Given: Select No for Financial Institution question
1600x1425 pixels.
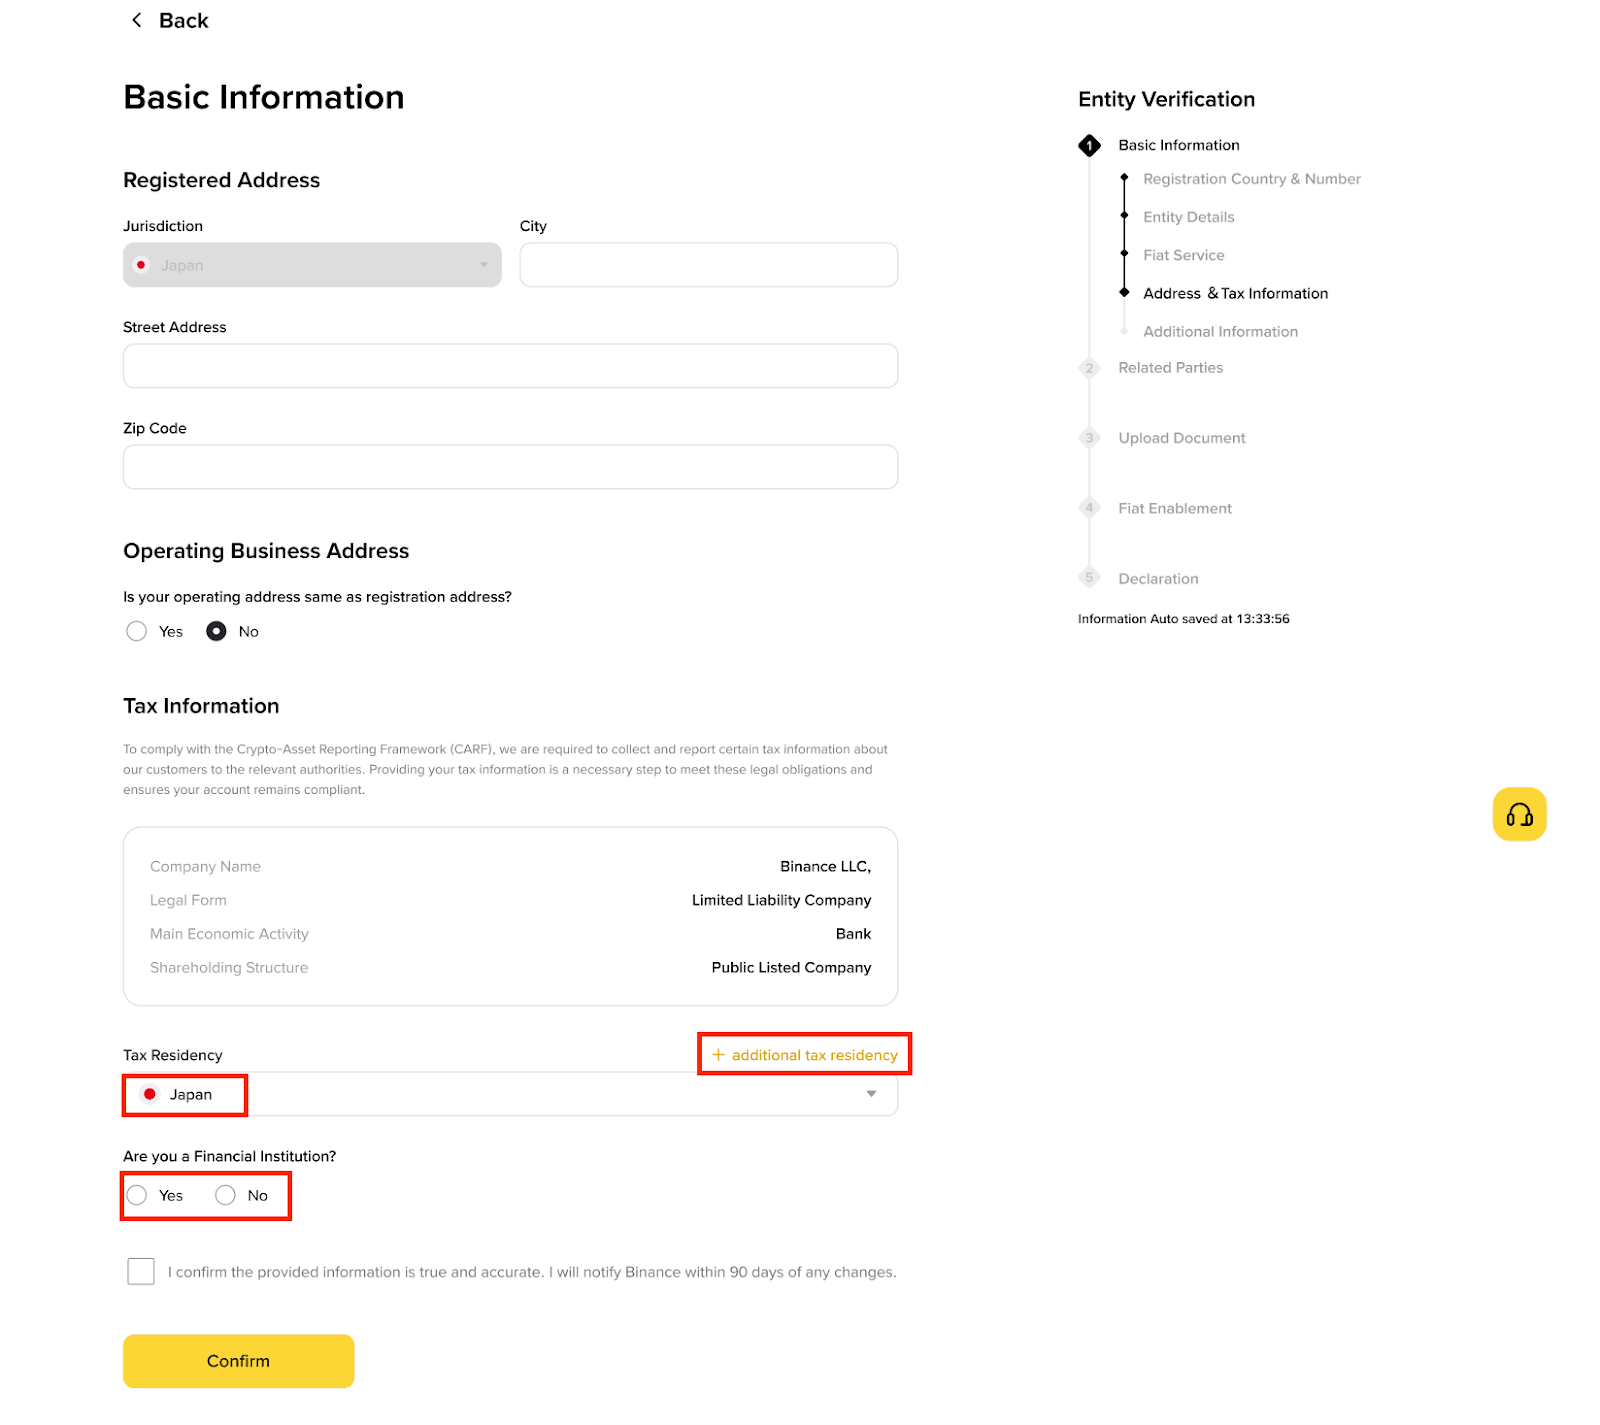Looking at the screenshot, I should click(225, 1195).
